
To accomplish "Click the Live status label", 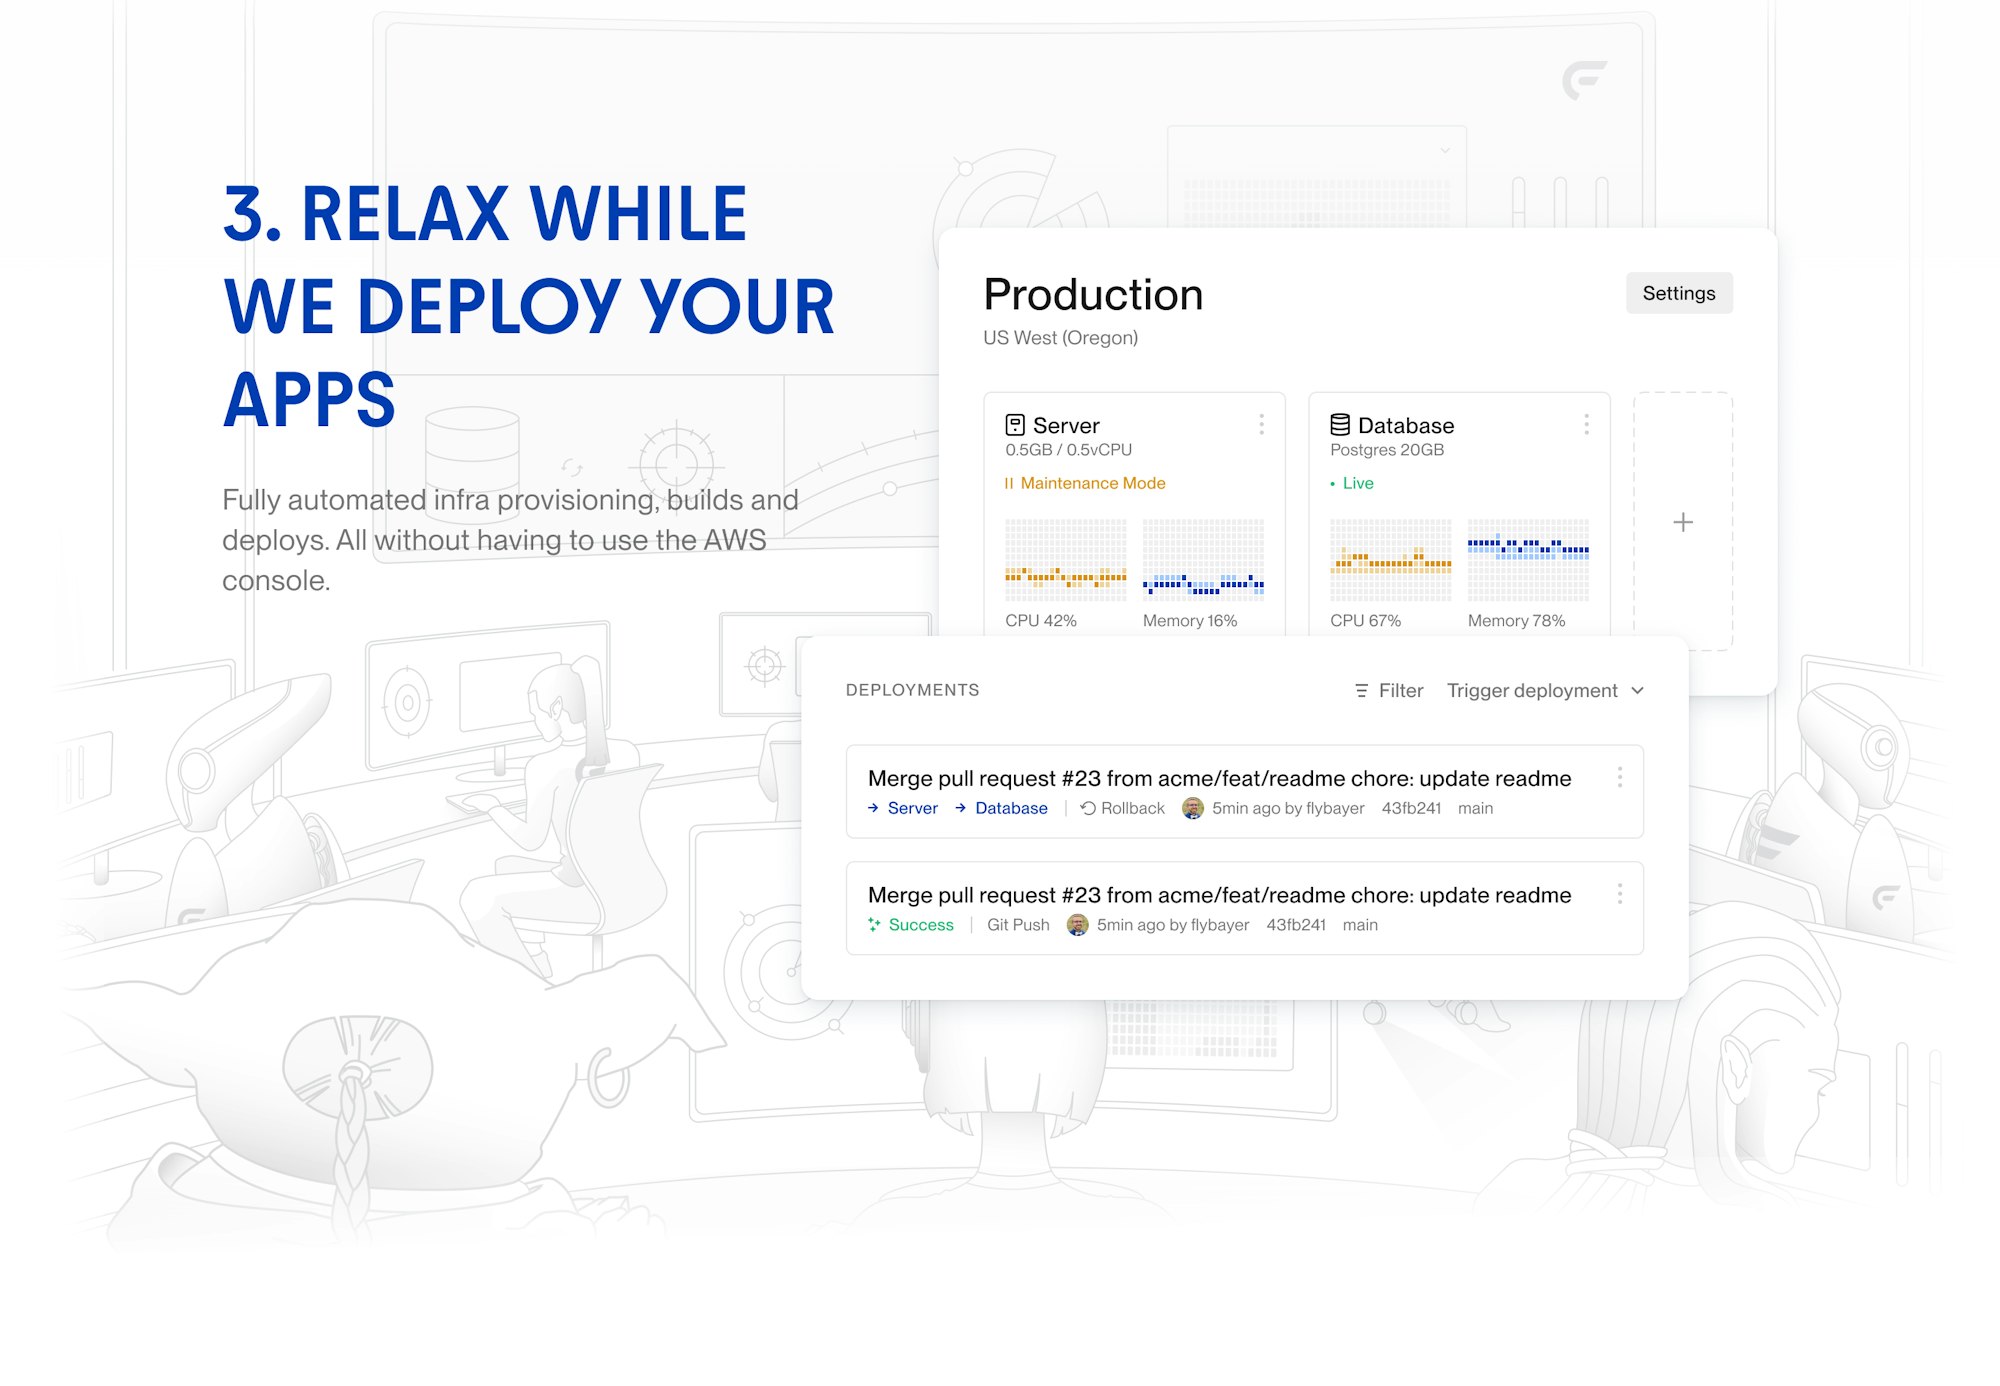I will pos(1358,483).
